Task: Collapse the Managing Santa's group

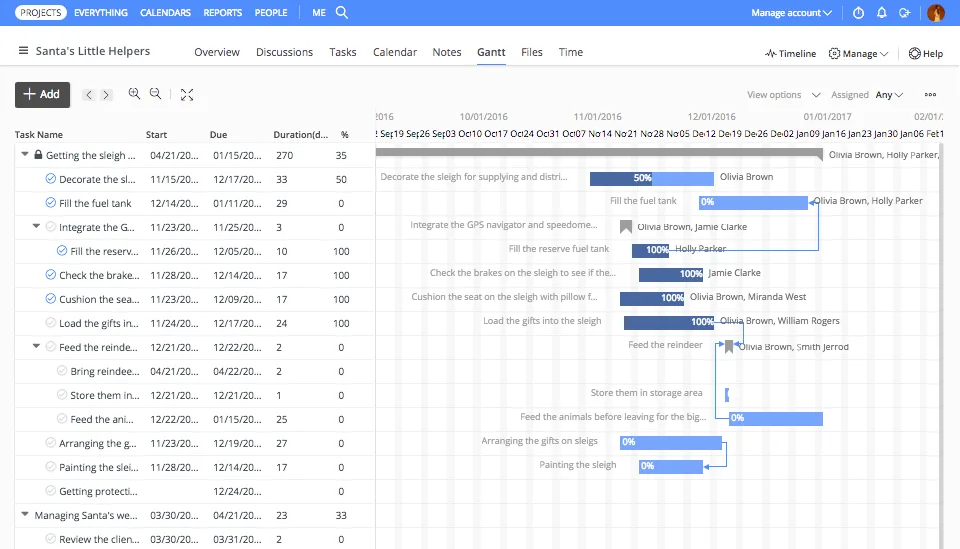Action: coord(25,514)
